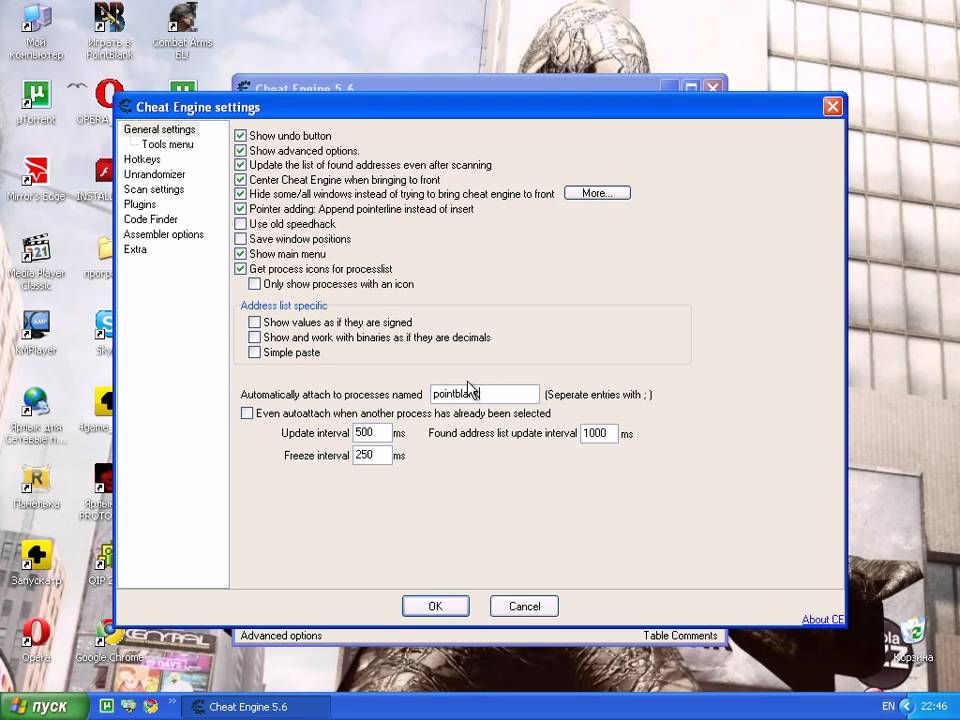Image resolution: width=960 pixels, height=720 pixels.
Task: Open the Opera desktop icon
Action: (36, 640)
